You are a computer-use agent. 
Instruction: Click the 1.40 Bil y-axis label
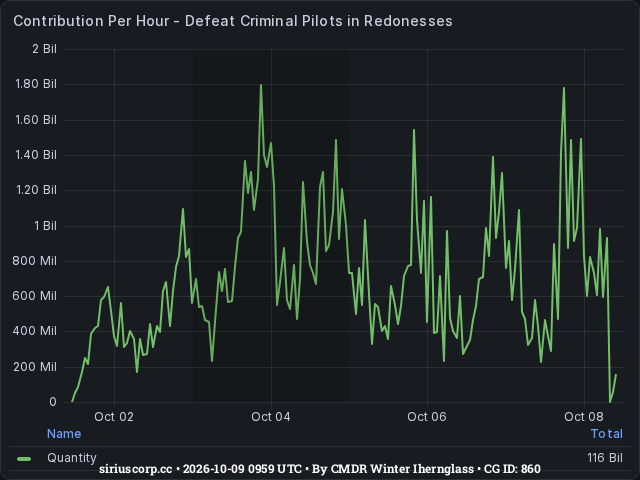click(36, 155)
